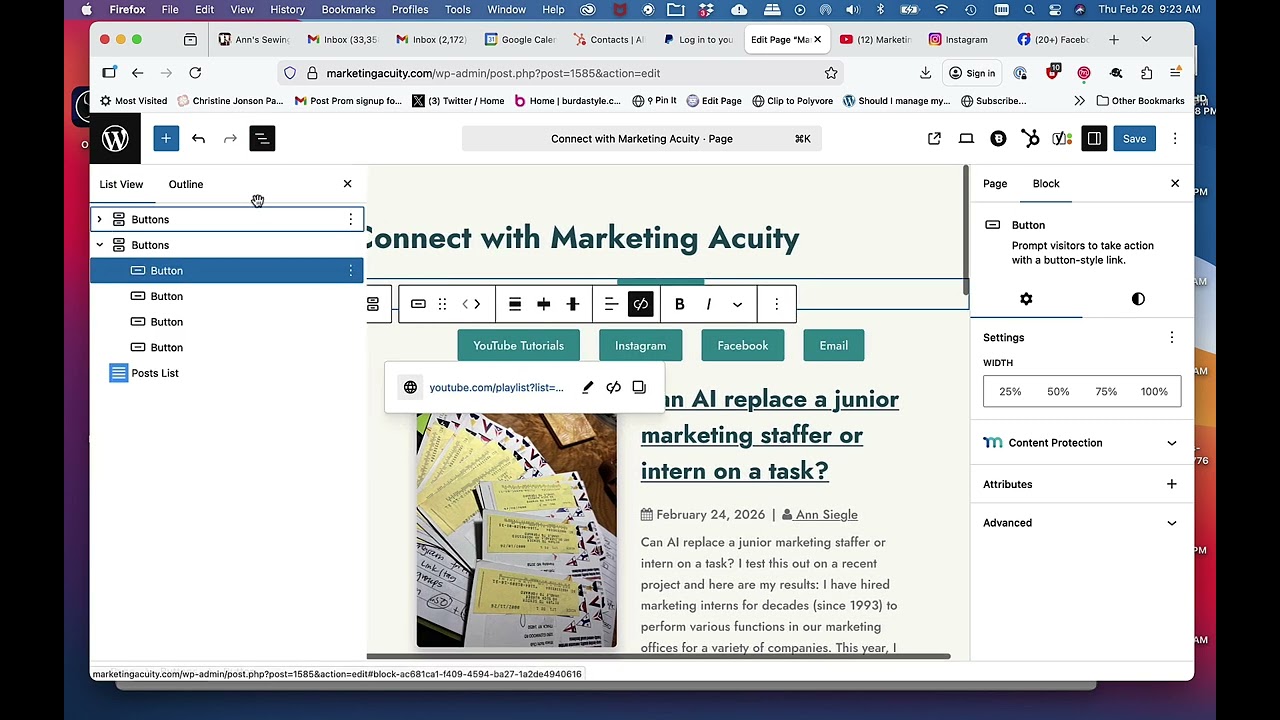Open text align control in toolbar
The image size is (1280, 720).
point(611,304)
